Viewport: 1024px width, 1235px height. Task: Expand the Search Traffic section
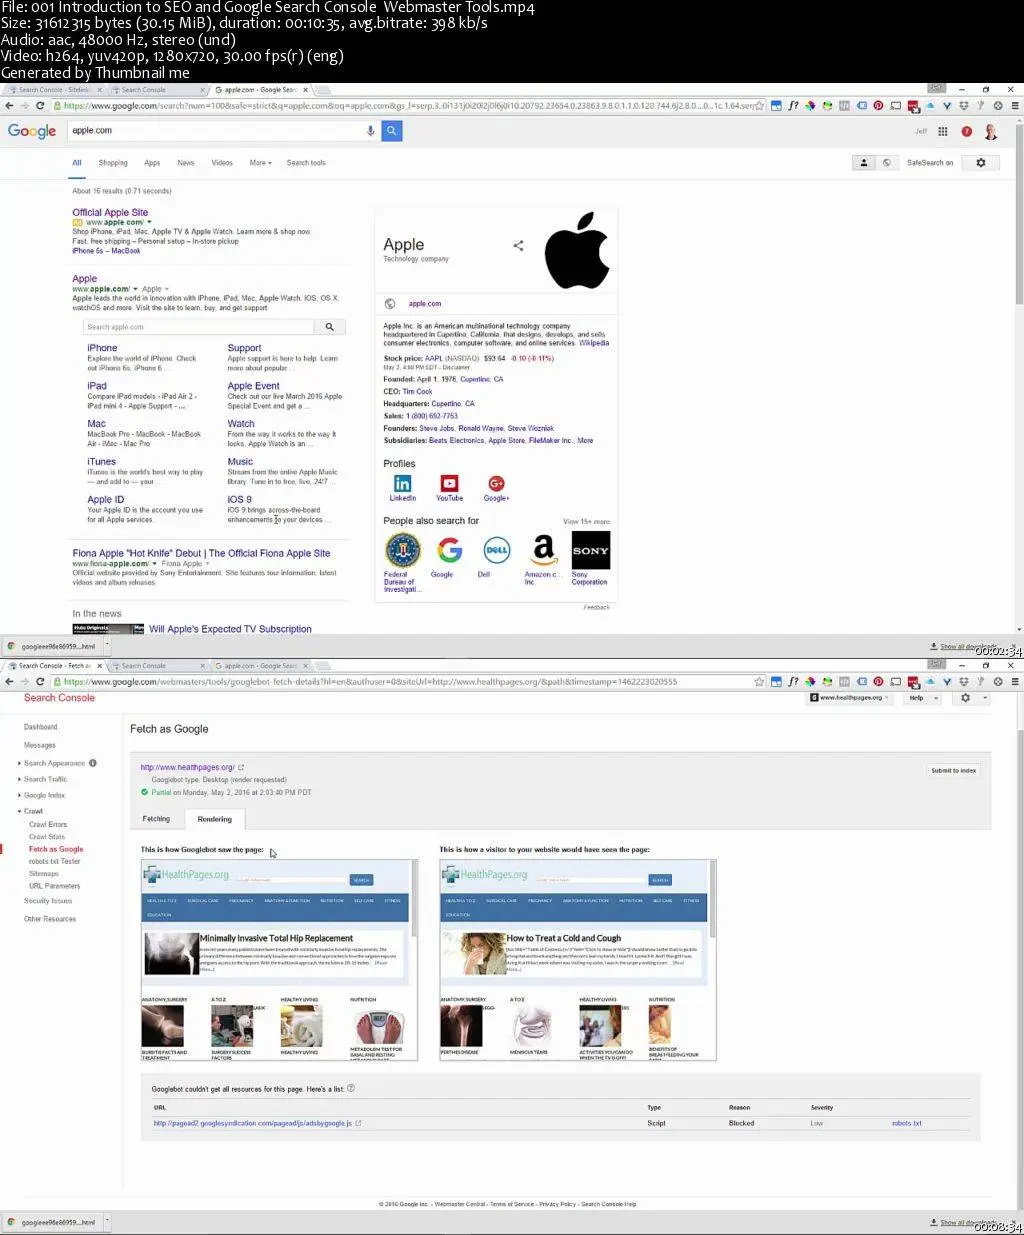click(46, 779)
